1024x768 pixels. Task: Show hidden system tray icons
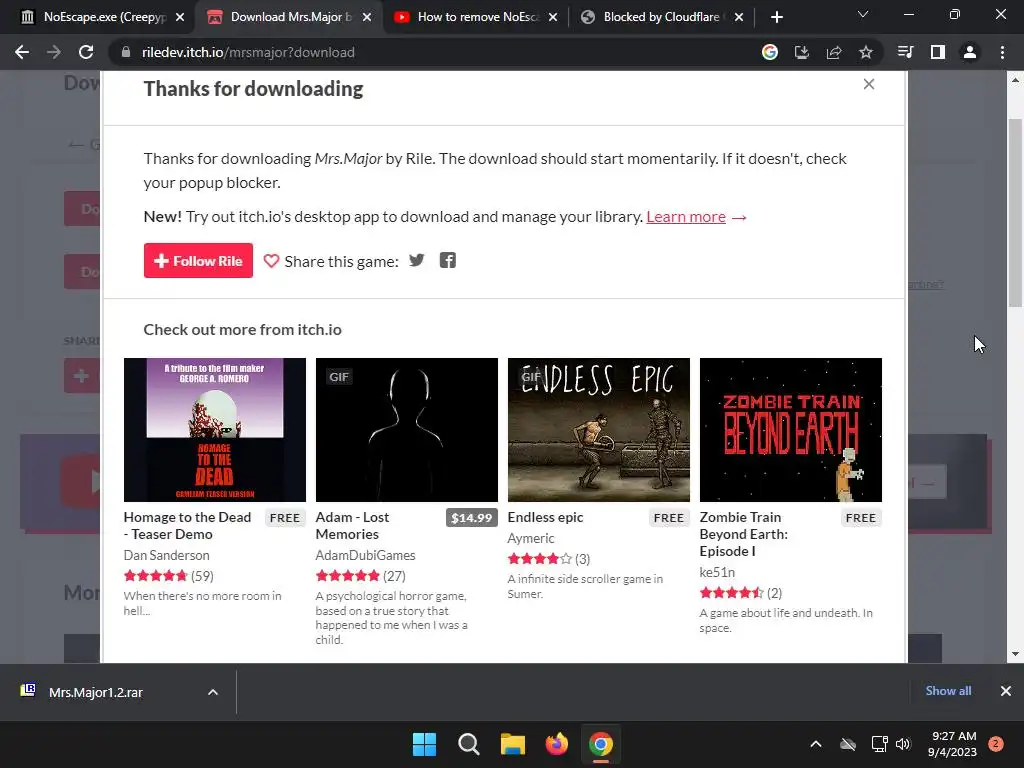click(816, 744)
